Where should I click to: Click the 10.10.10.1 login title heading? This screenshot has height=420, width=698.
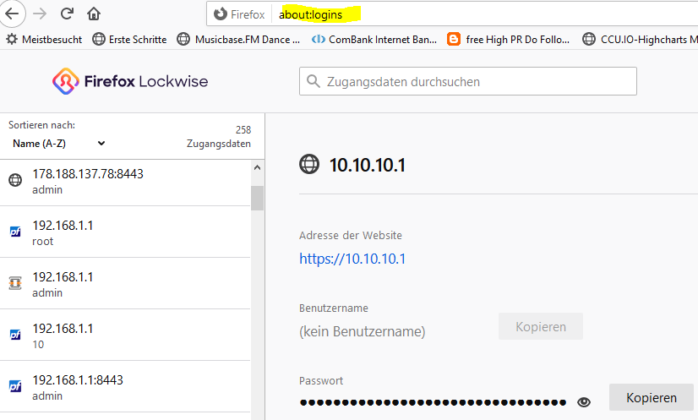(x=367, y=165)
